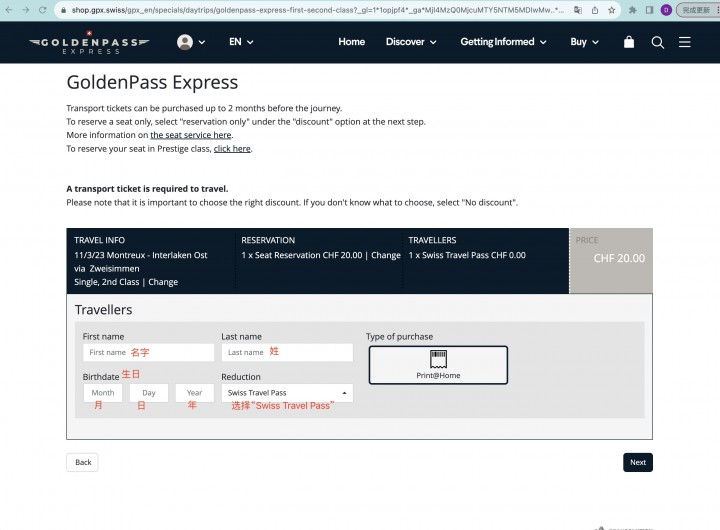Click the Next button
The height and width of the screenshot is (530, 720).
point(638,462)
